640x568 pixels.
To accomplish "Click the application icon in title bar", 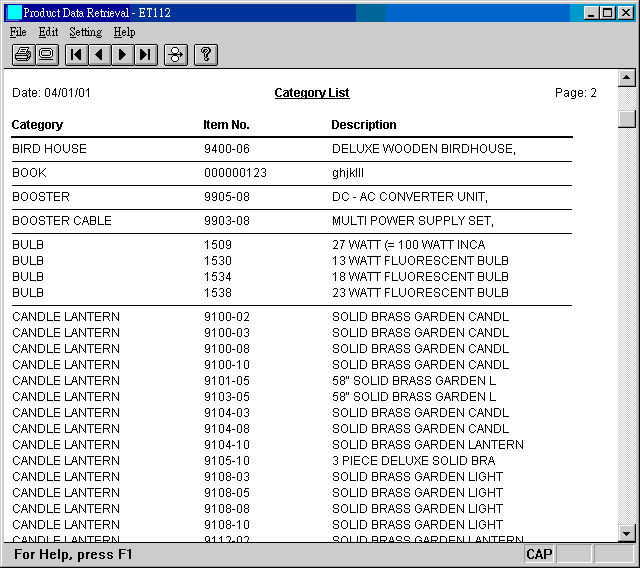I will pyautogui.click(x=14, y=13).
